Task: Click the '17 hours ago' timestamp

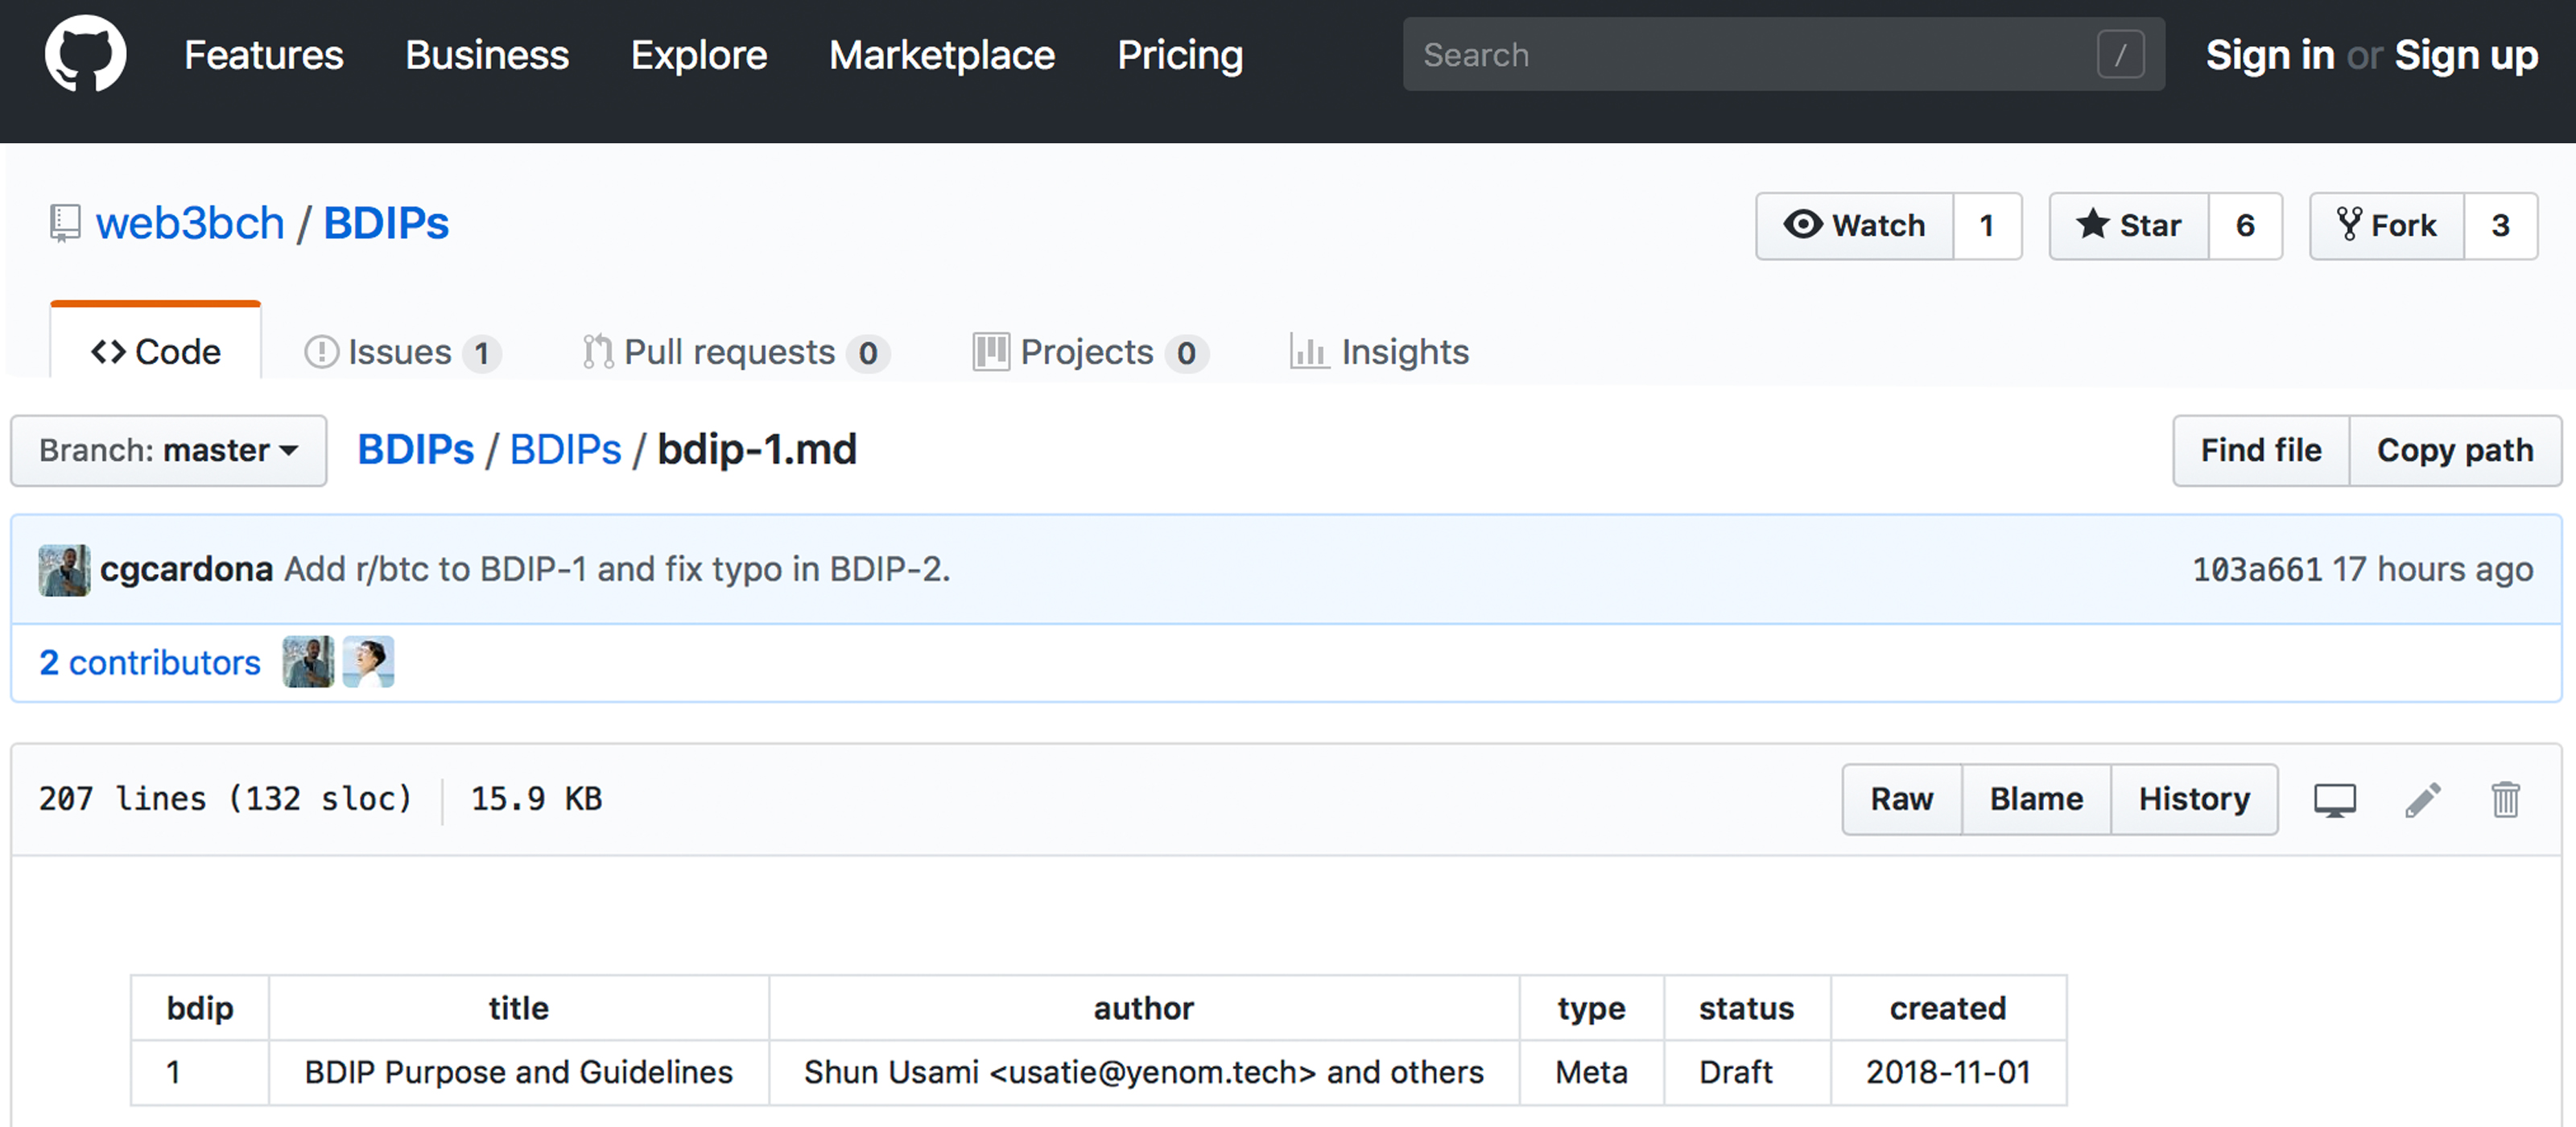Action: click(2433, 569)
